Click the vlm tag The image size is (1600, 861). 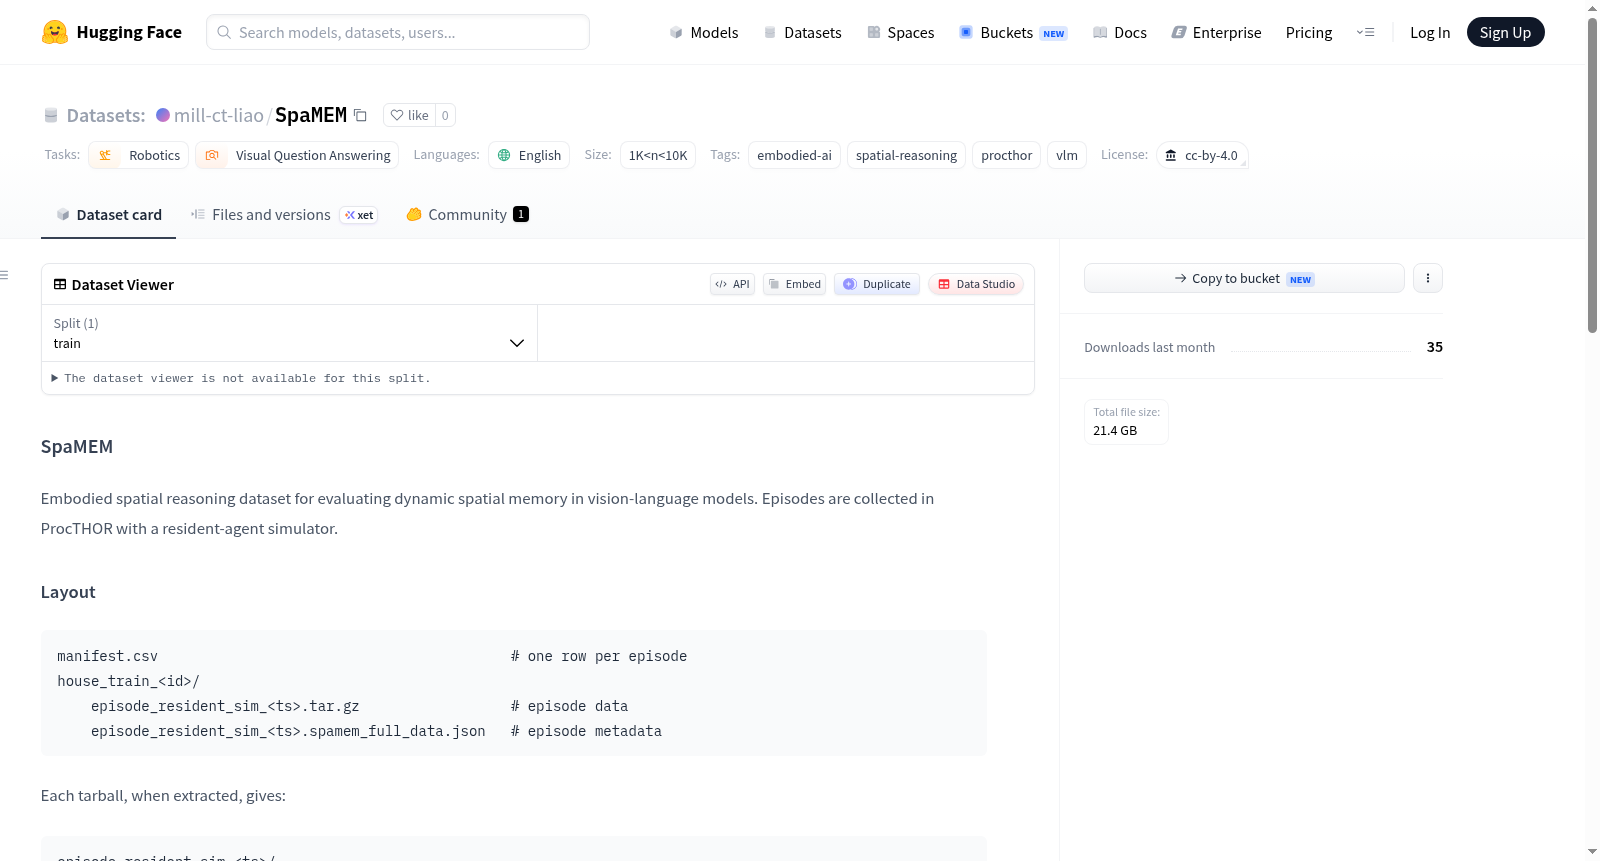tap(1067, 155)
